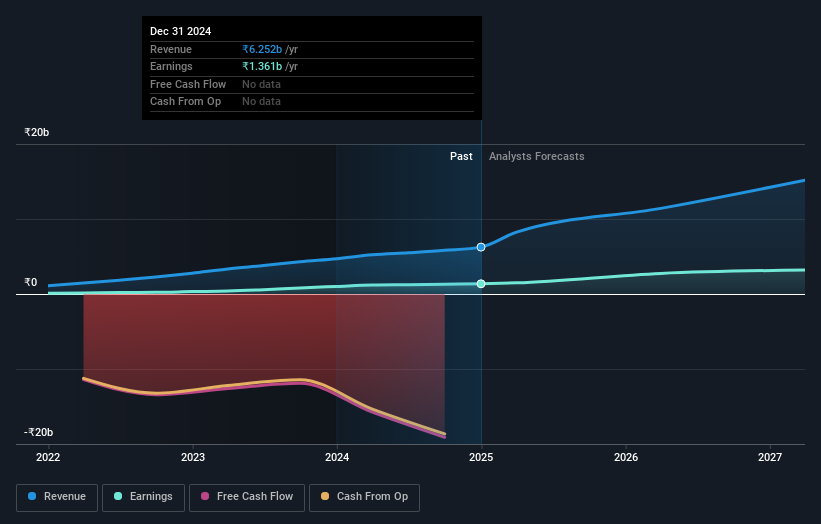Click the Analysts Forecasts label

(x=537, y=156)
